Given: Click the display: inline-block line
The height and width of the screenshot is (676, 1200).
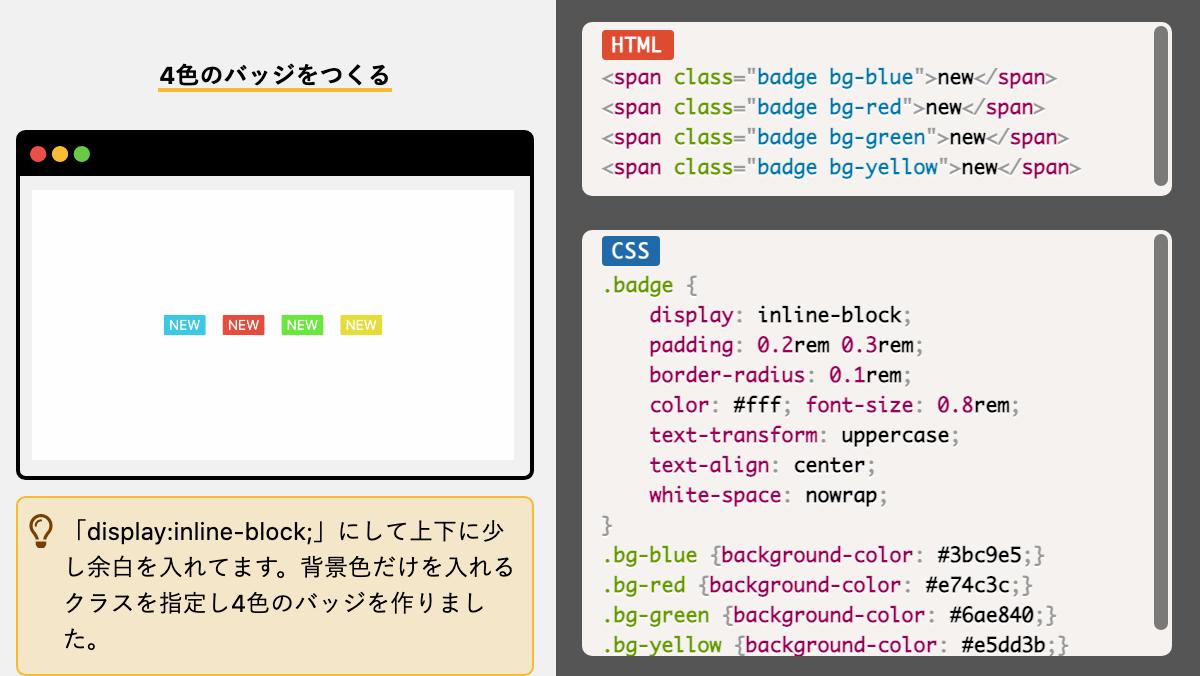Looking at the screenshot, I should click(781, 316).
